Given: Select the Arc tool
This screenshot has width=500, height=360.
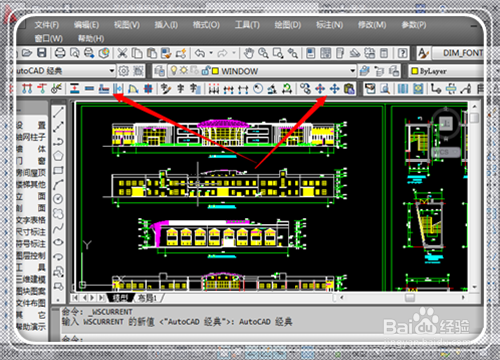Looking at the screenshot, I should tap(58, 185).
